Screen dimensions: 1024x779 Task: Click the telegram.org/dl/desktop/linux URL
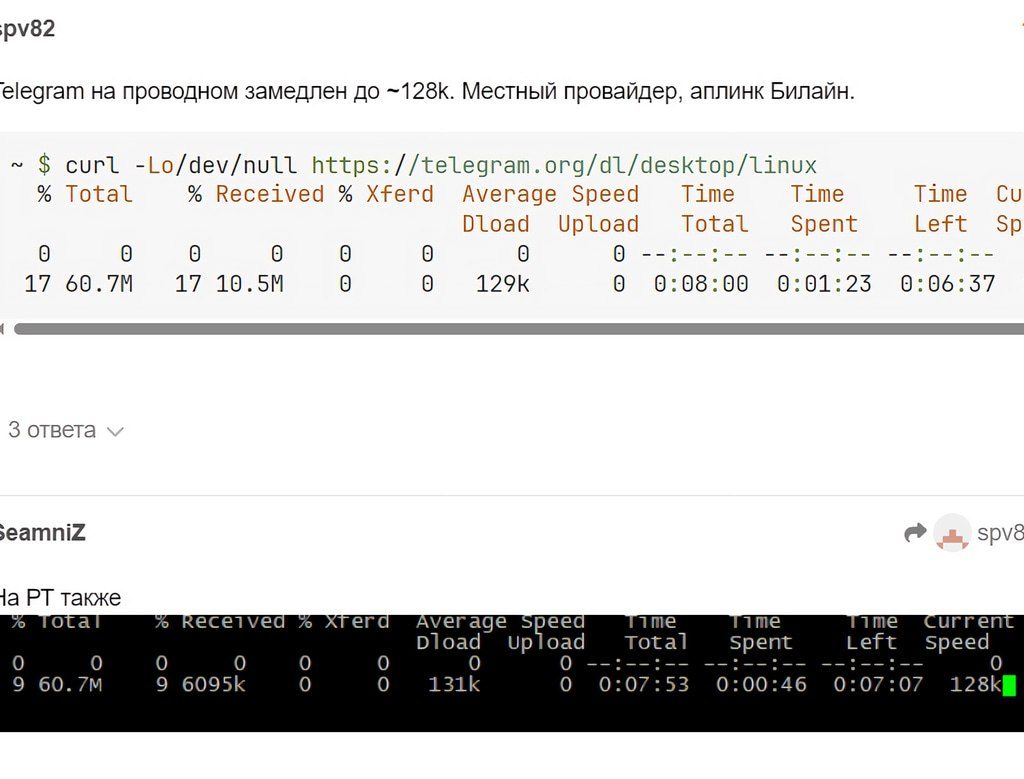[x=564, y=165]
